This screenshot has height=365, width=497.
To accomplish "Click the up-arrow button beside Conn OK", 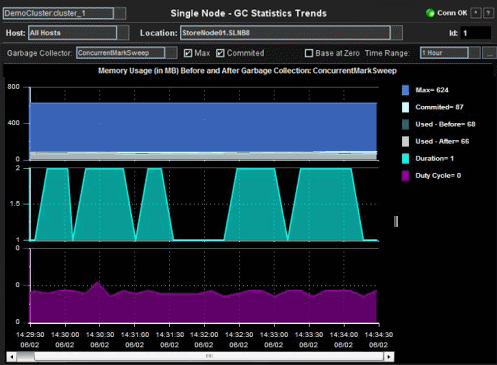I will click(x=476, y=13).
